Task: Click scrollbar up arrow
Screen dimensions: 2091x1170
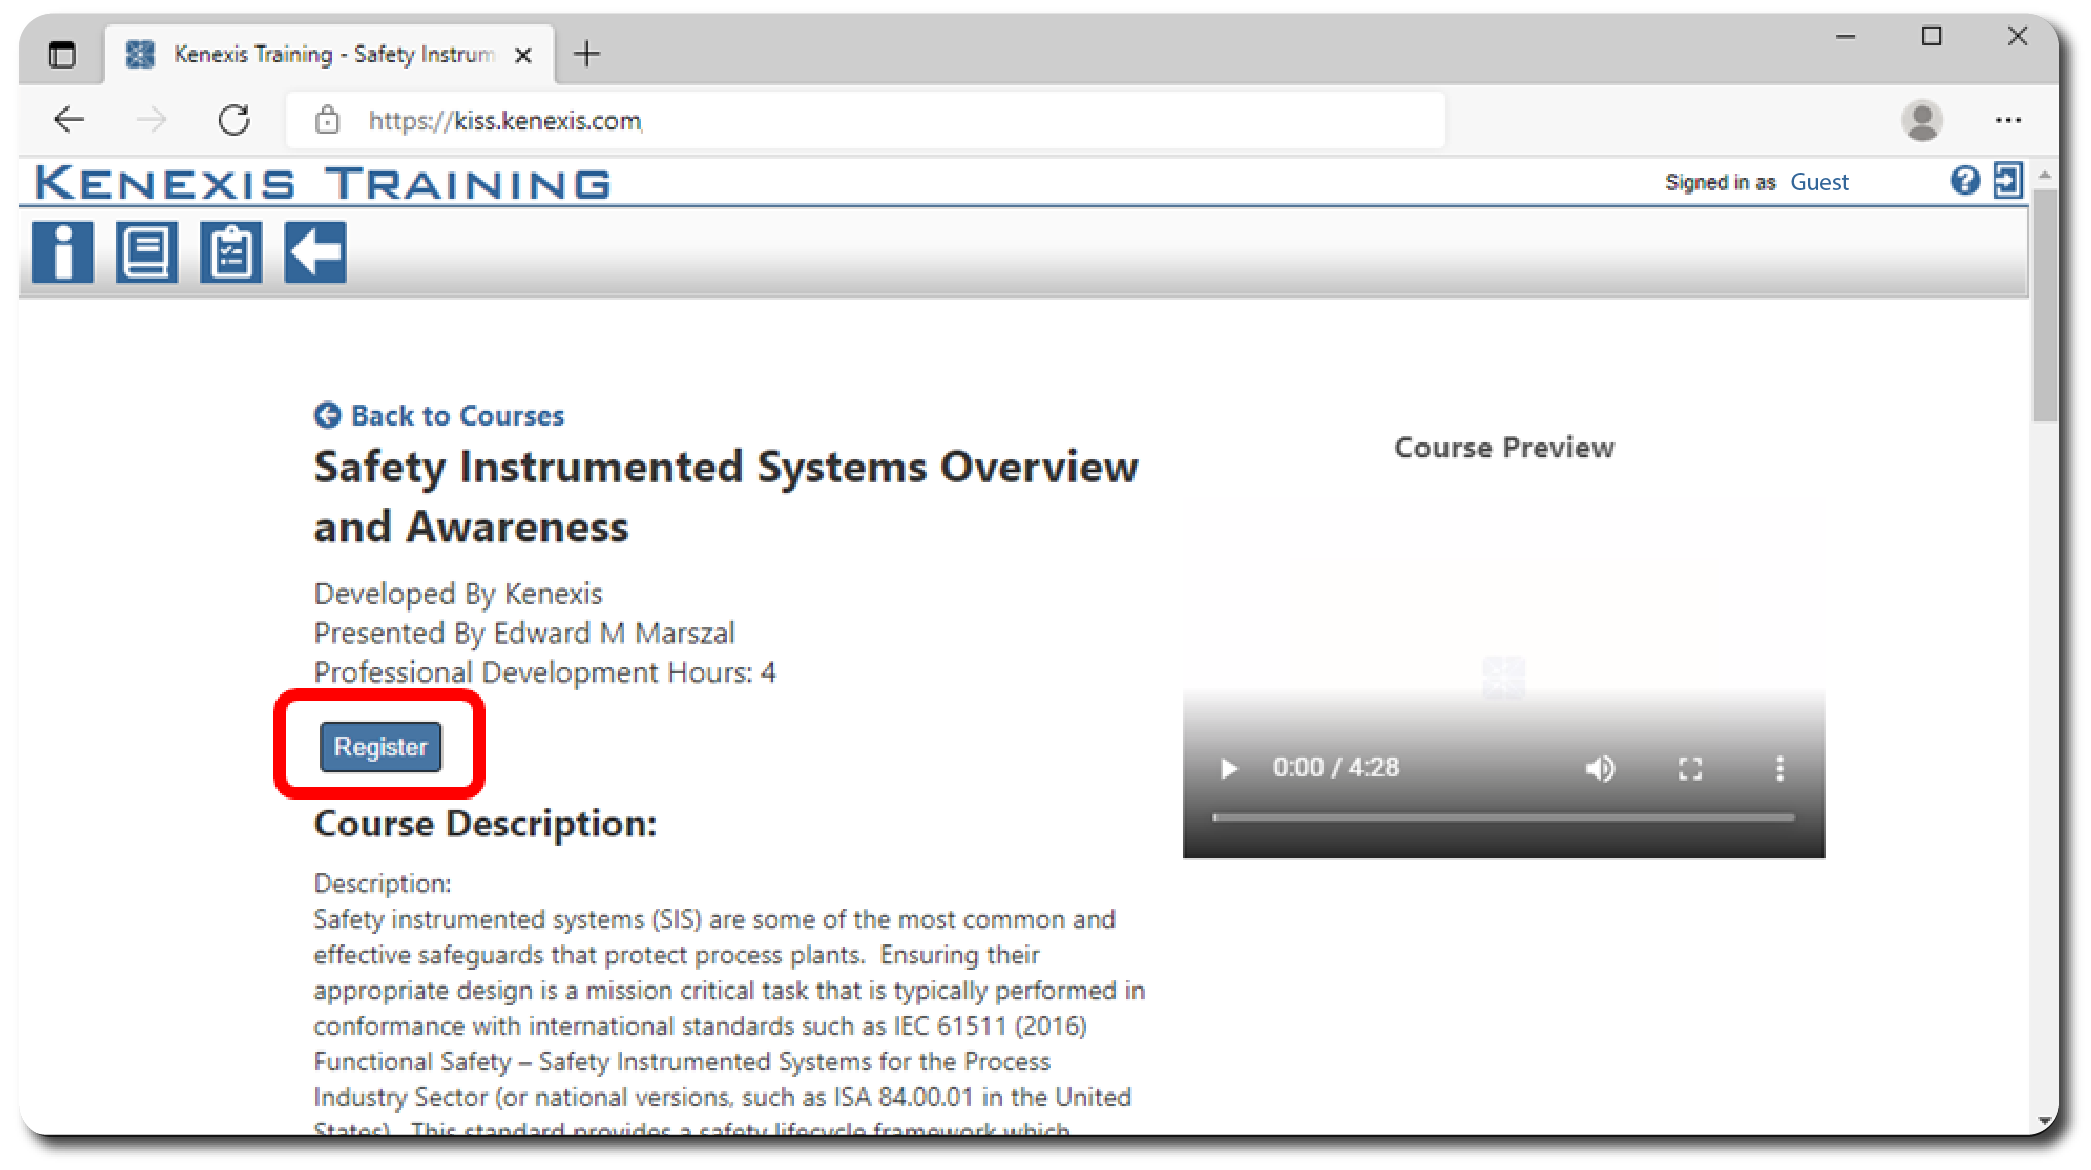Action: (2045, 175)
